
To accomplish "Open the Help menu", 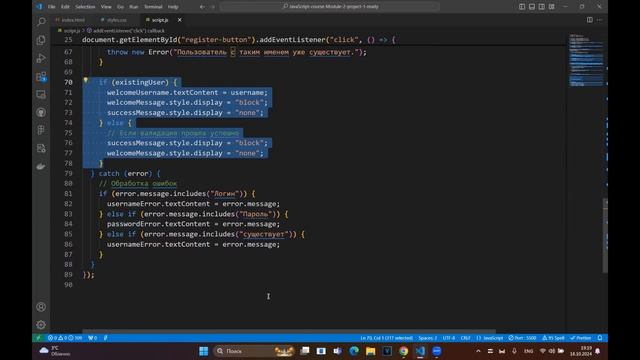I will (173, 7).
